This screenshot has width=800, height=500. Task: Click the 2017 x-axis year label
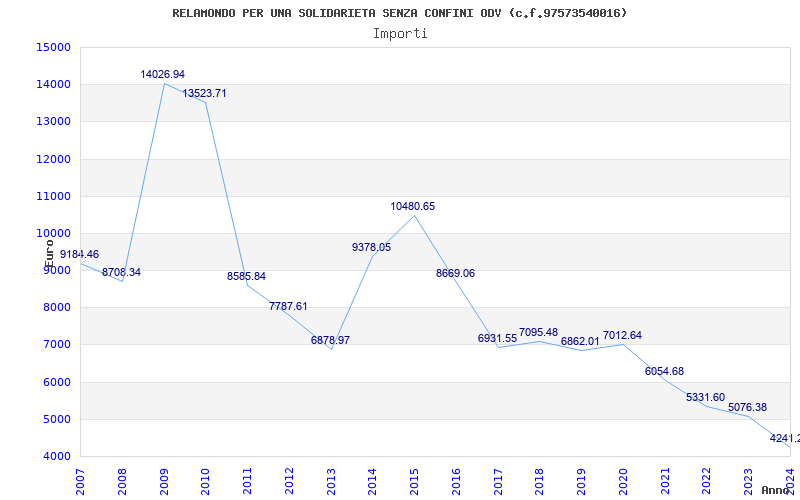click(498, 482)
